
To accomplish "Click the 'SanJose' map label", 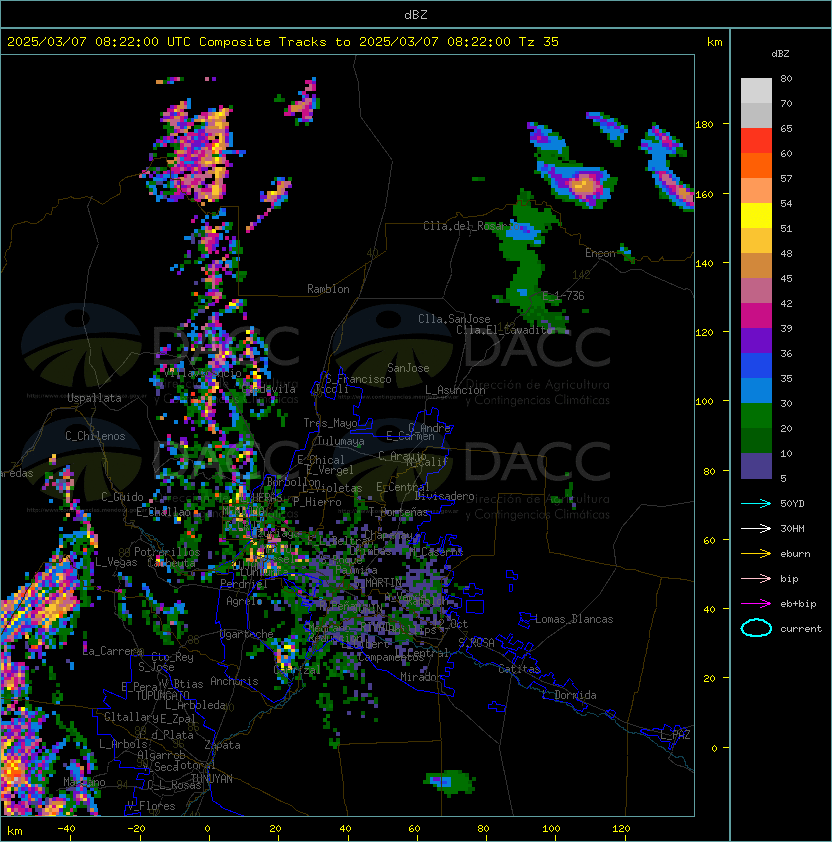I will click(x=408, y=368).
